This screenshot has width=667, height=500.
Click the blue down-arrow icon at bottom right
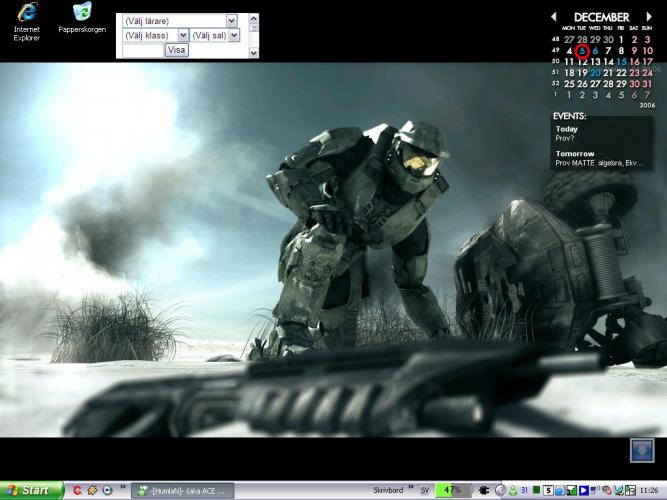(x=641, y=452)
